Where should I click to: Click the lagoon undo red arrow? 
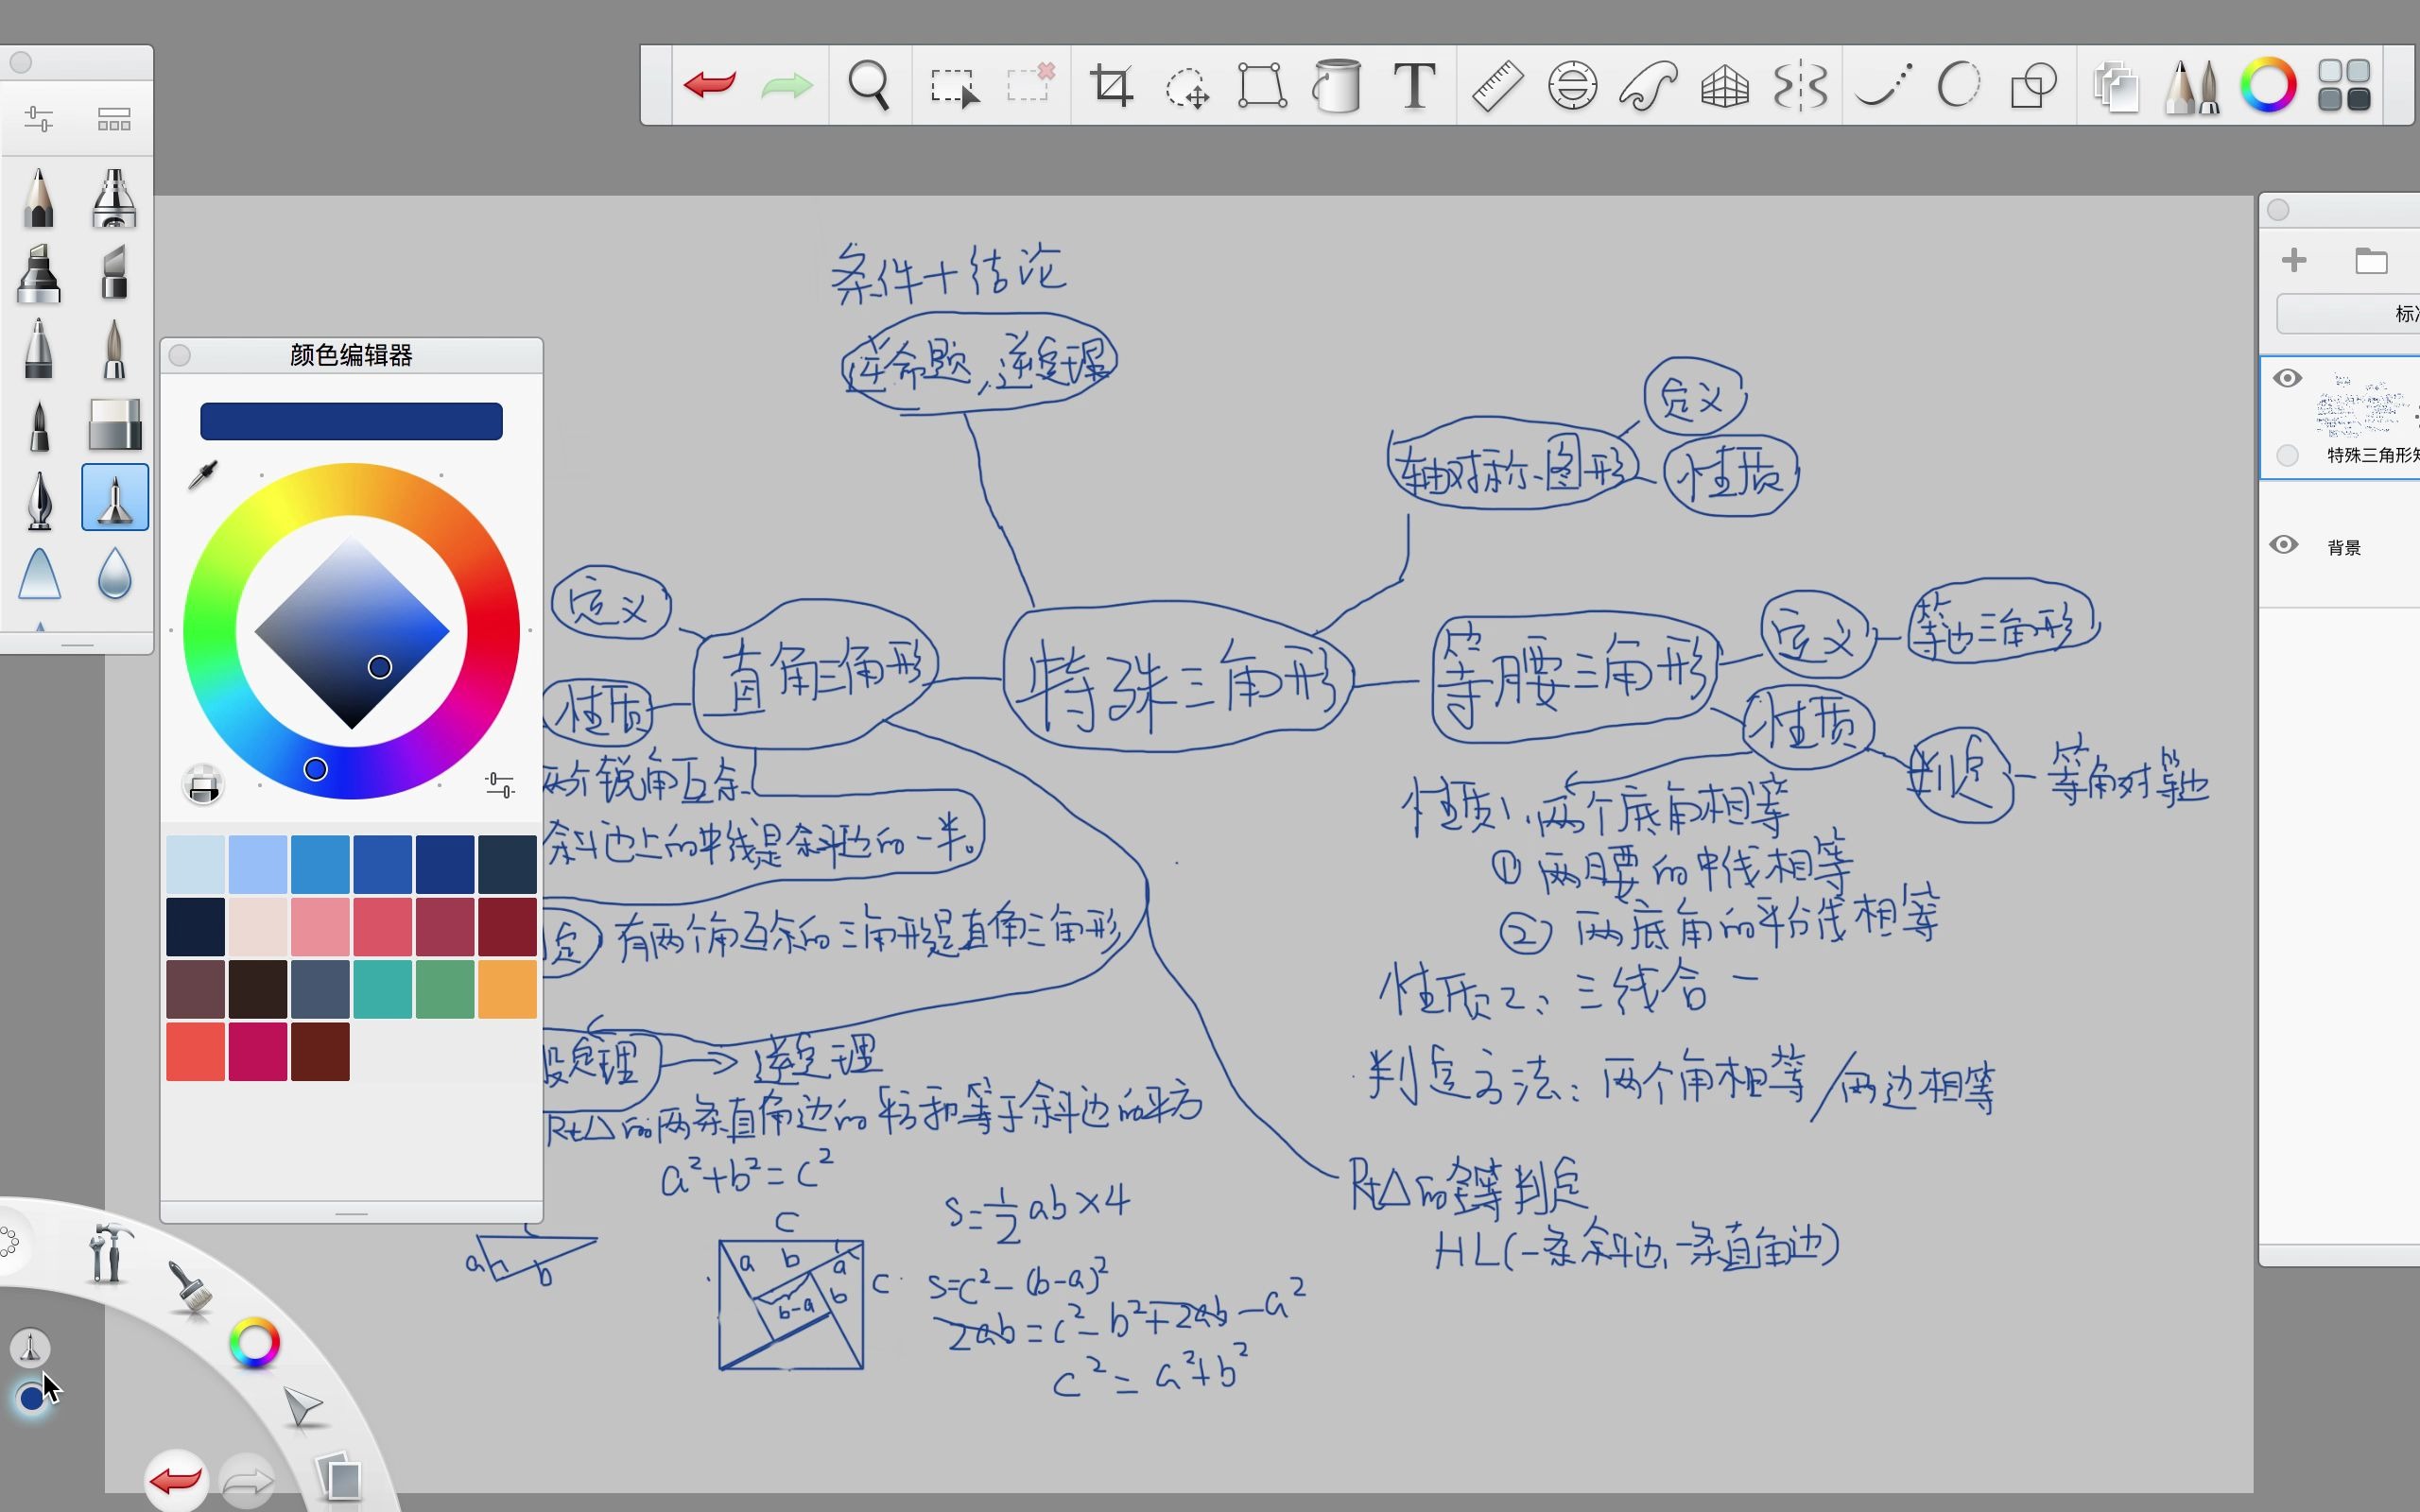point(176,1480)
